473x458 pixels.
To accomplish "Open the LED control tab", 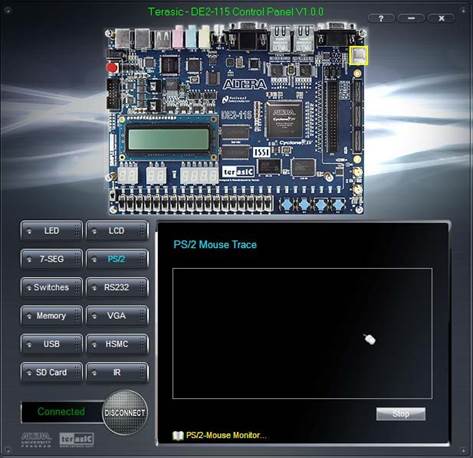I will coord(51,231).
